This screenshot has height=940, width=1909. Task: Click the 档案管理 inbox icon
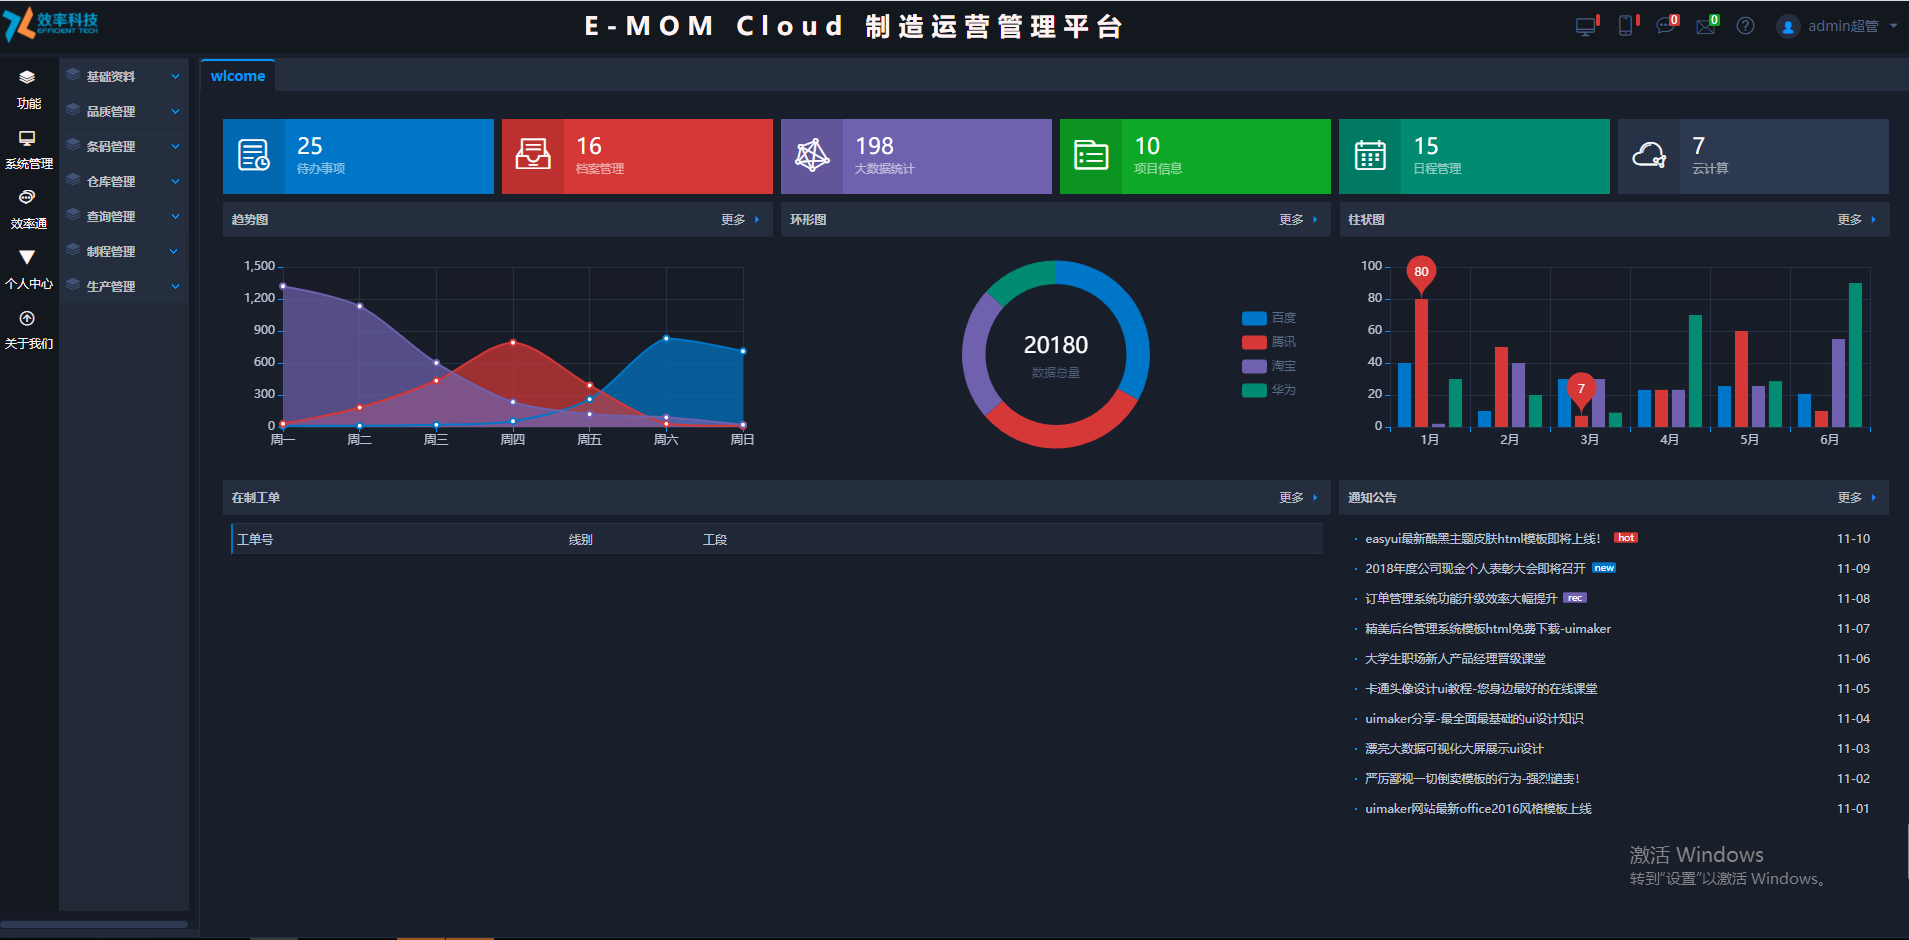point(533,156)
